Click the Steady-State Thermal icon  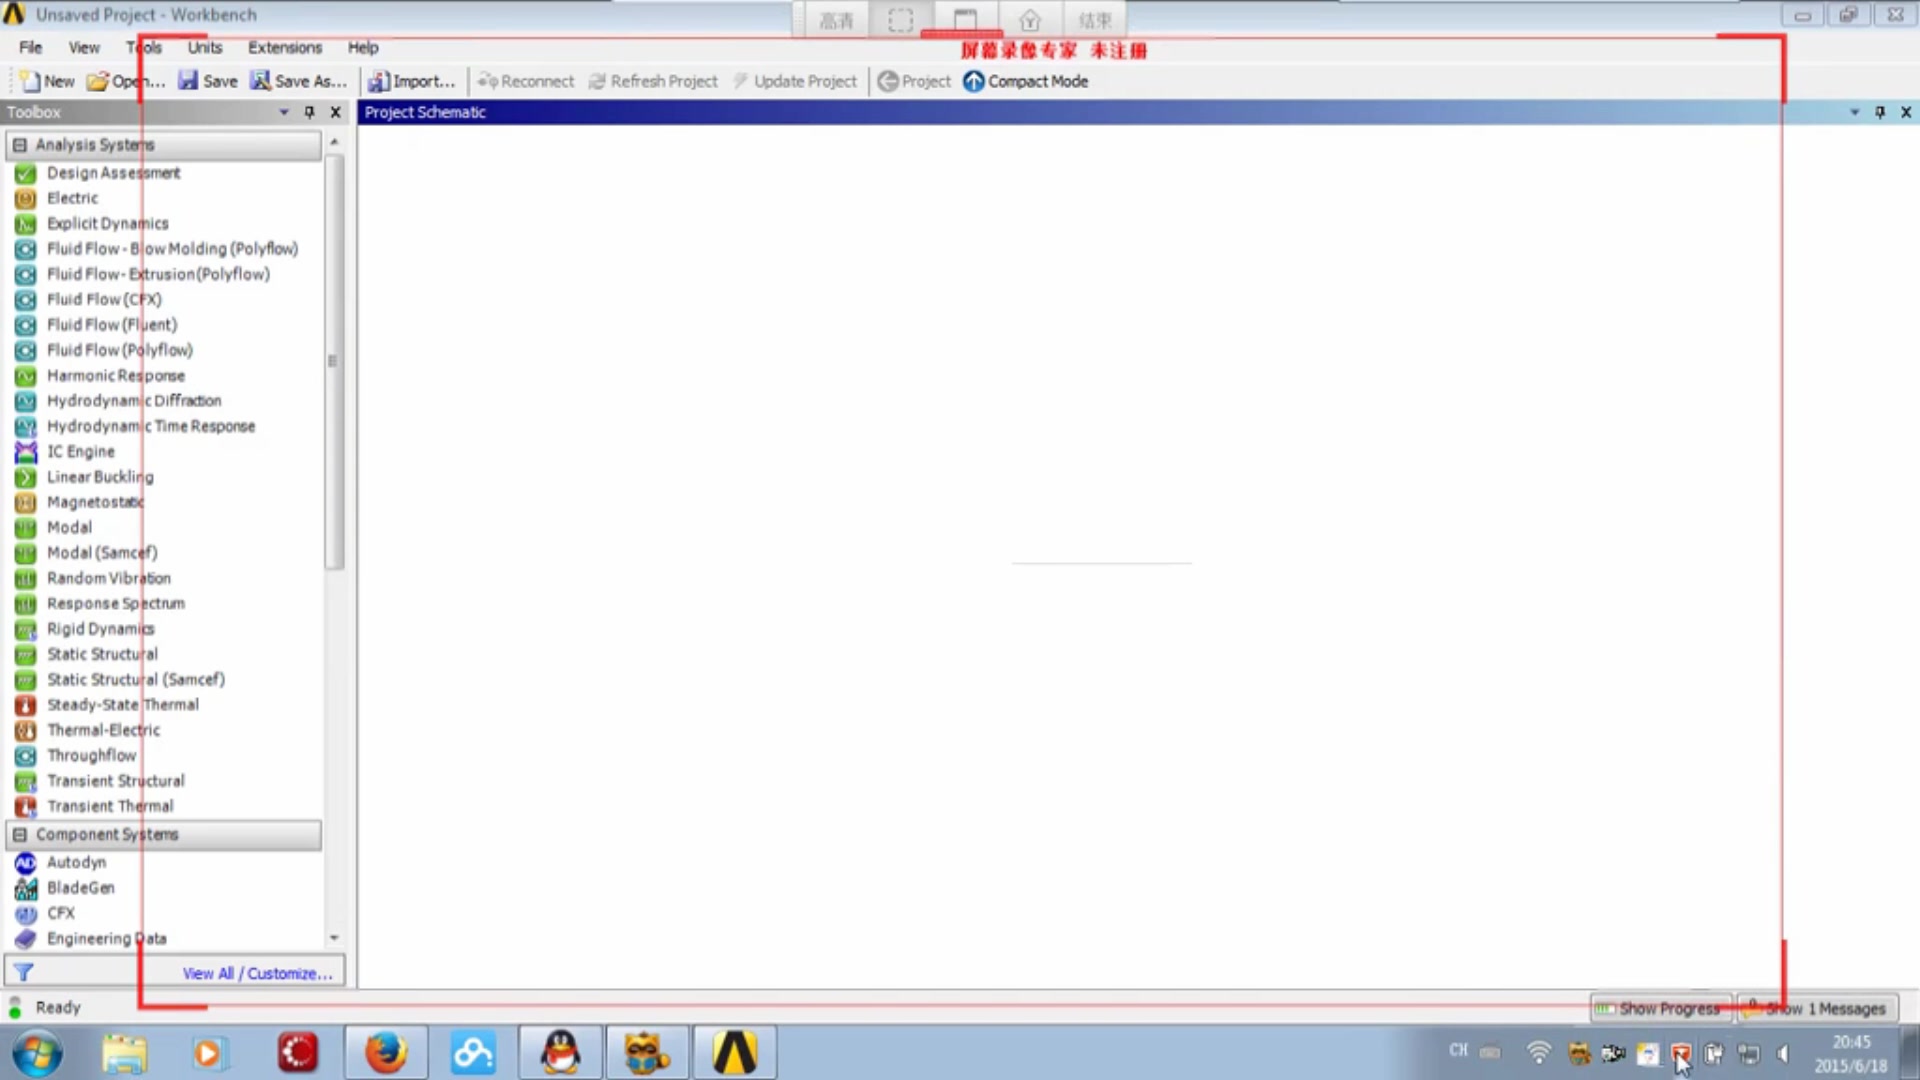[25, 704]
